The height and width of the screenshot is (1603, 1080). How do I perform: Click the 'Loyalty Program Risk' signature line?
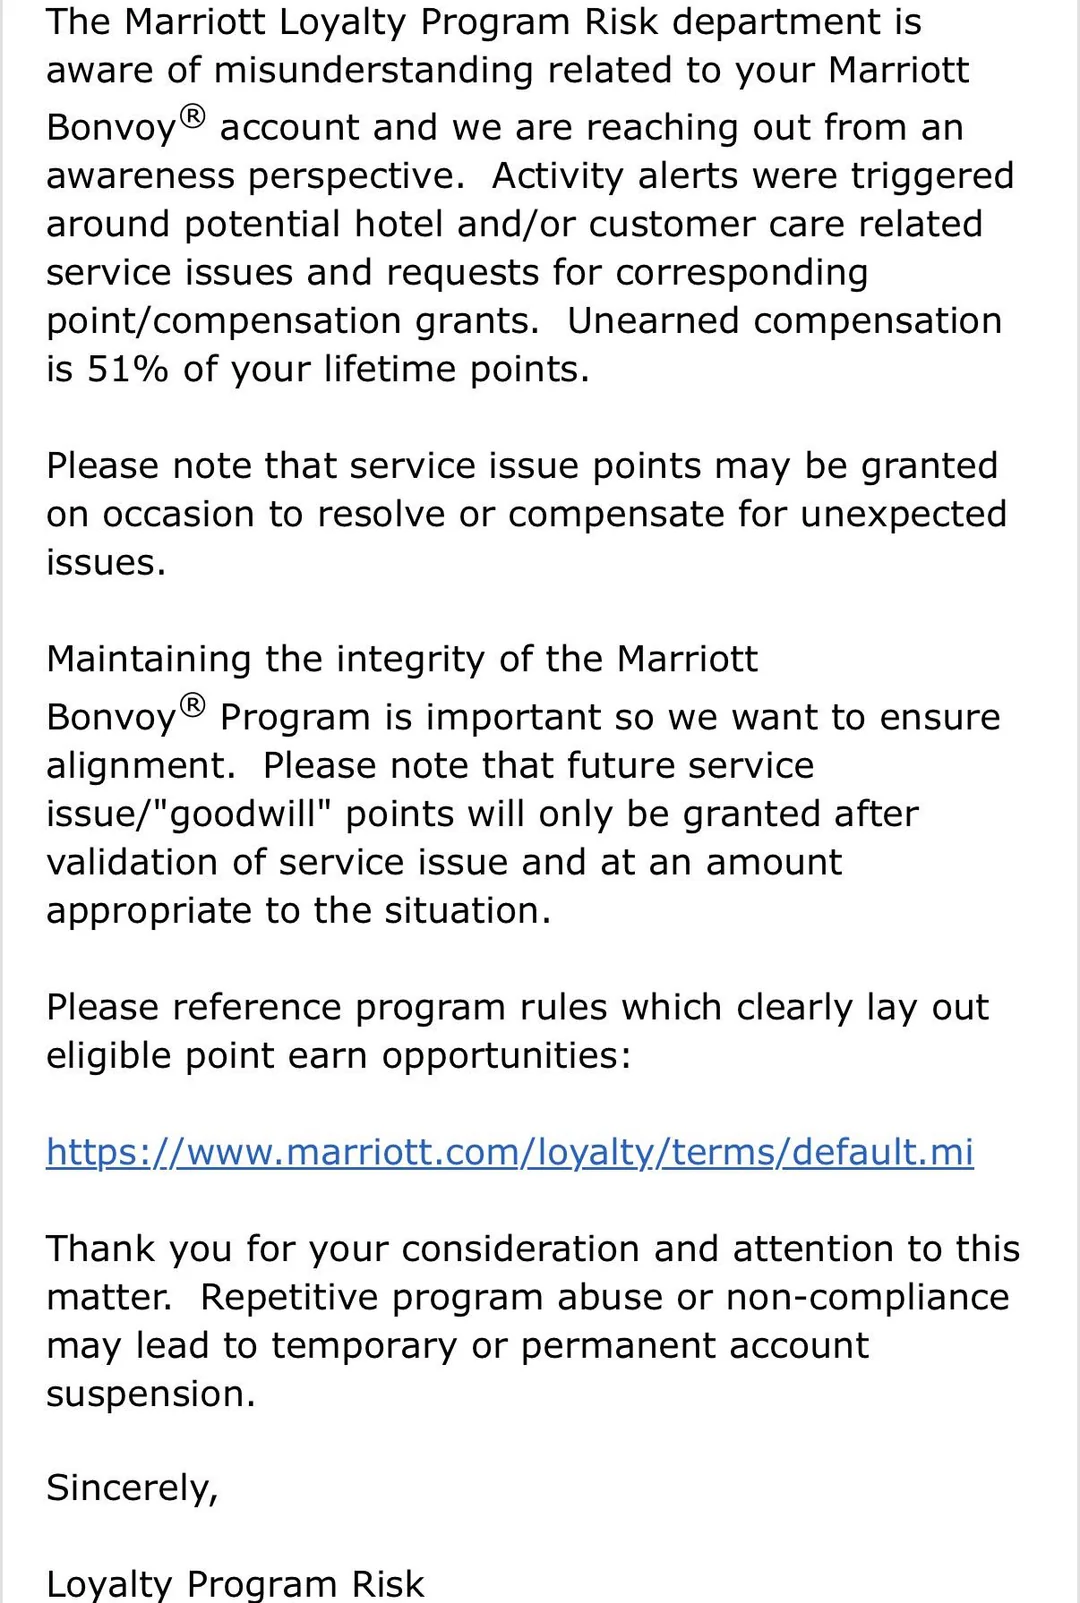point(235,1583)
